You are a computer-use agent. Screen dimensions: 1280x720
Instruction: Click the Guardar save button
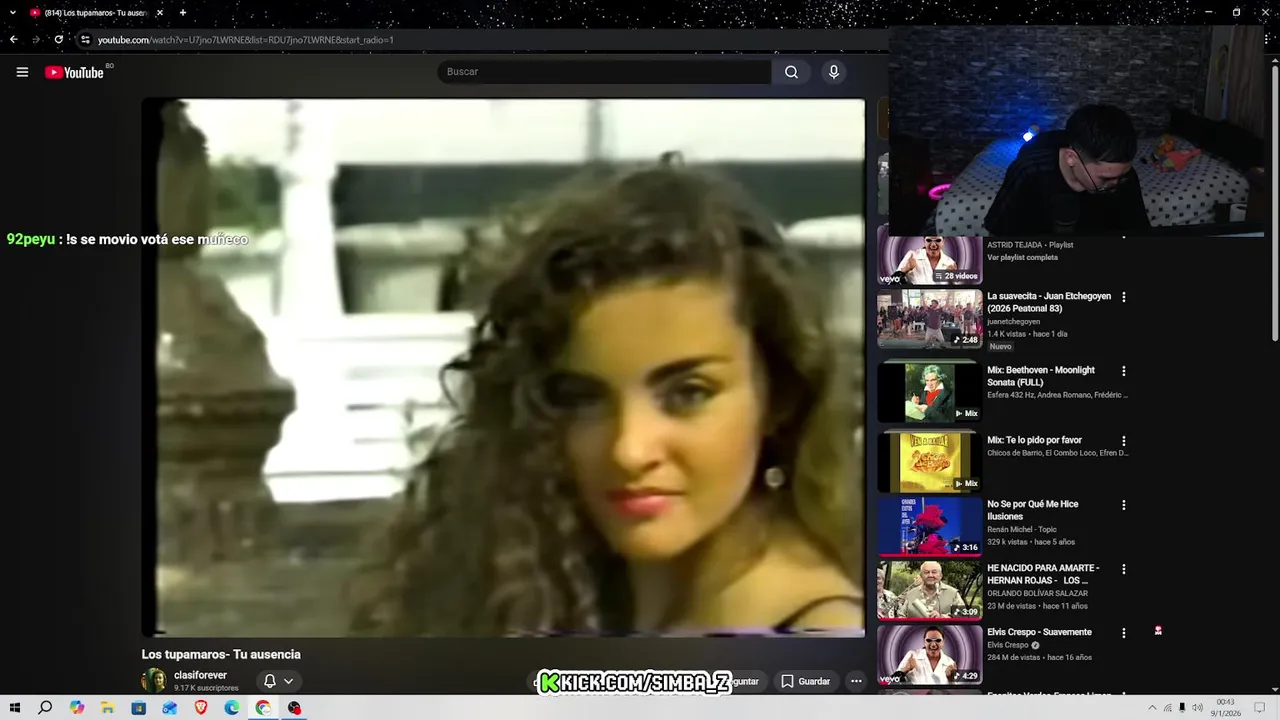(x=806, y=681)
